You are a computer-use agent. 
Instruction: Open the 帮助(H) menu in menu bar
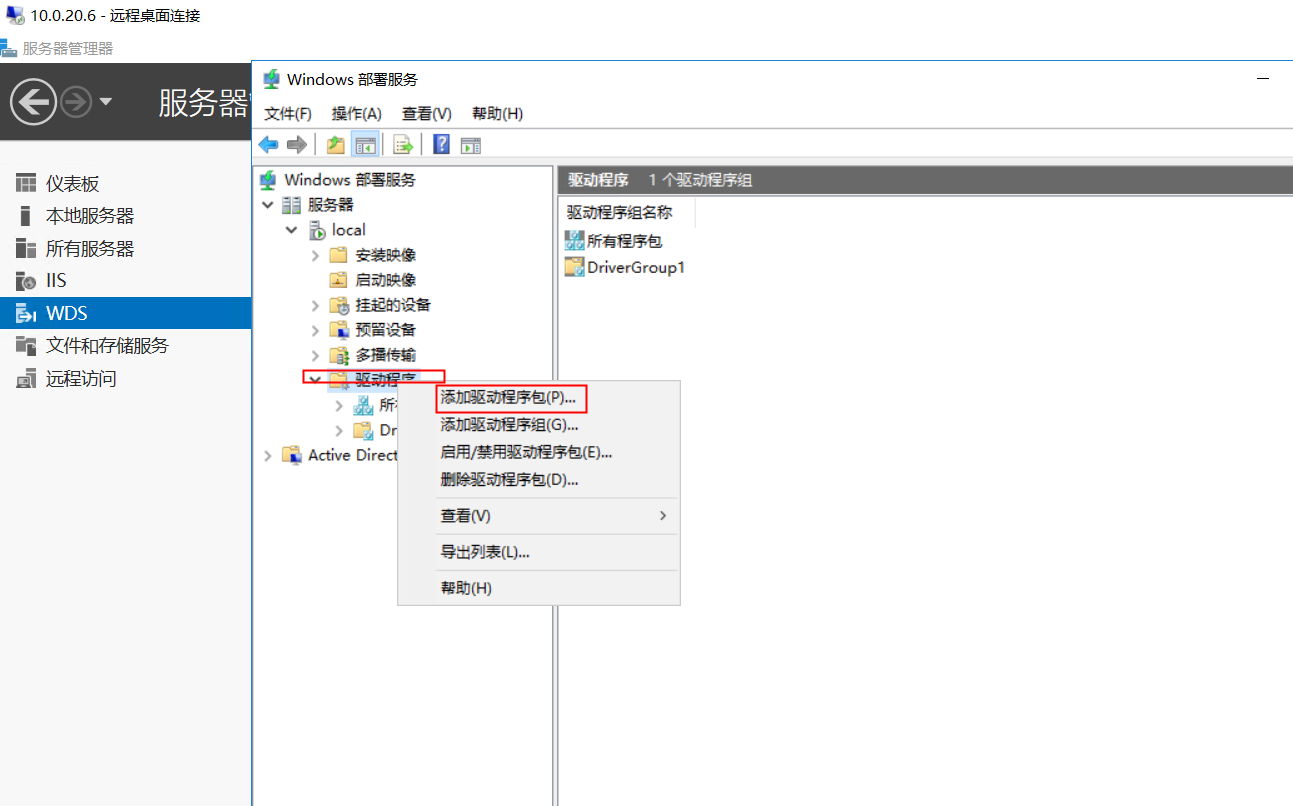coord(497,114)
